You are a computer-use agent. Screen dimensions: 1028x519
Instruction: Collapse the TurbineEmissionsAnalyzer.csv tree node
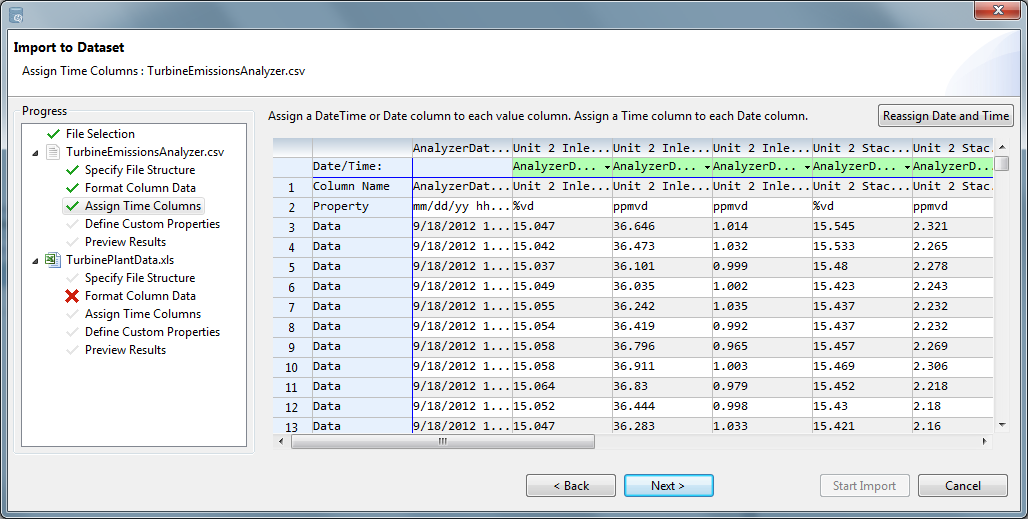coord(37,152)
